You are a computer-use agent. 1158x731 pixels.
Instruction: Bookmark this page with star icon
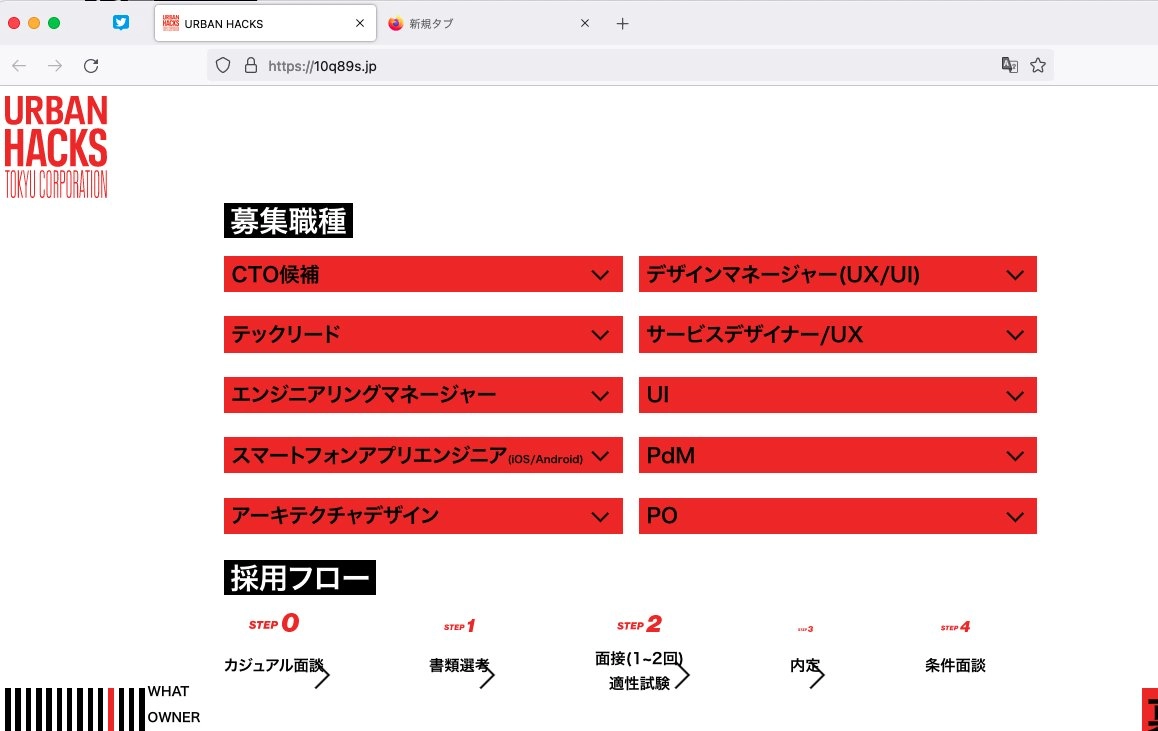click(x=1038, y=66)
